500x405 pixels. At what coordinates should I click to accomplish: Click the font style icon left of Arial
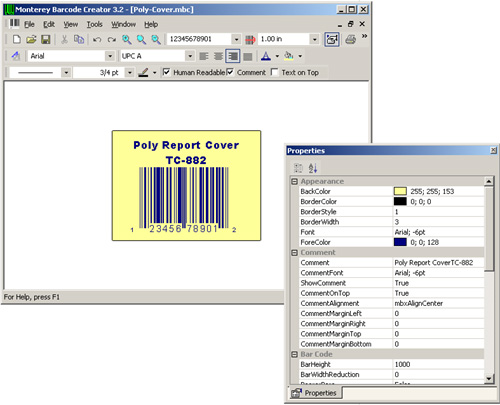[x=16, y=56]
